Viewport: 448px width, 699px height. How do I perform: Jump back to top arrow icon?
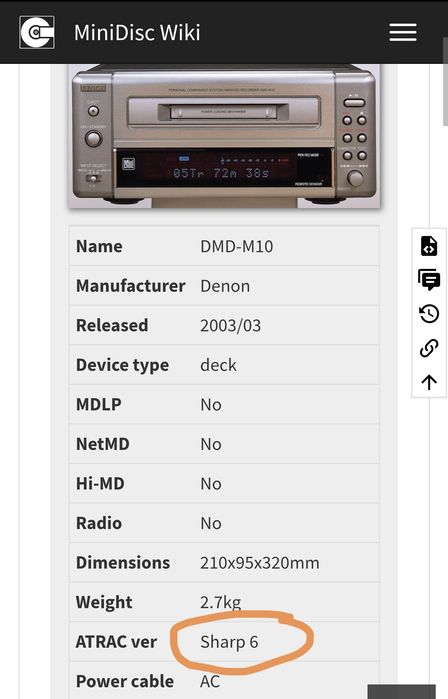tap(429, 382)
